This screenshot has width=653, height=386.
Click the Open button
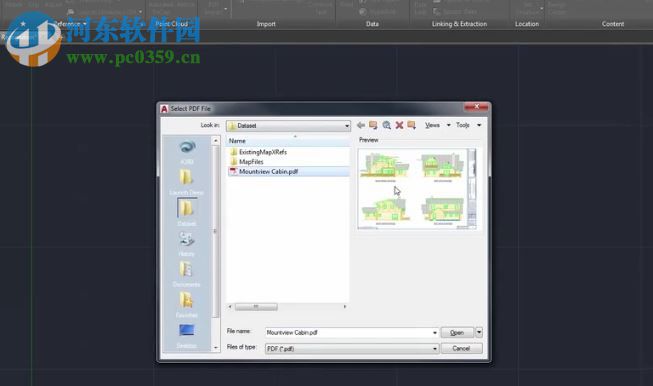click(457, 332)
